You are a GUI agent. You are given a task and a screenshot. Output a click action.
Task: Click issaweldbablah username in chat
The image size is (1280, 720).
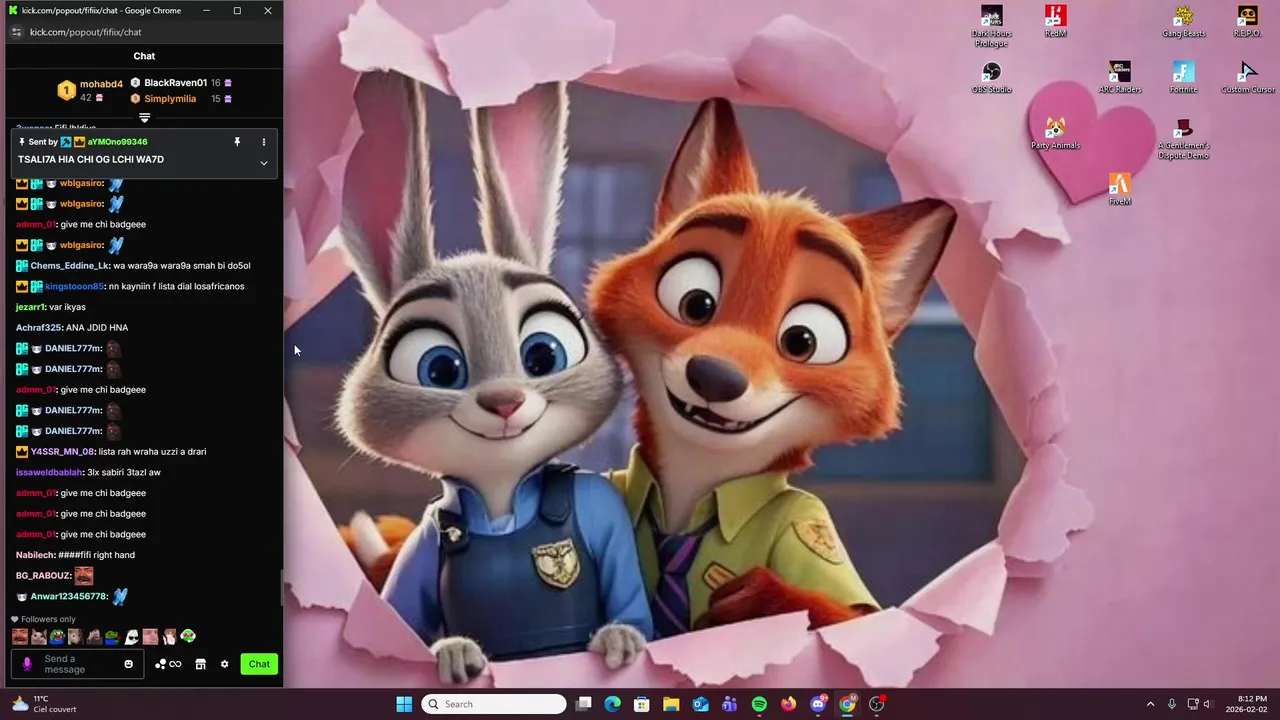click(x=49, y=472)
